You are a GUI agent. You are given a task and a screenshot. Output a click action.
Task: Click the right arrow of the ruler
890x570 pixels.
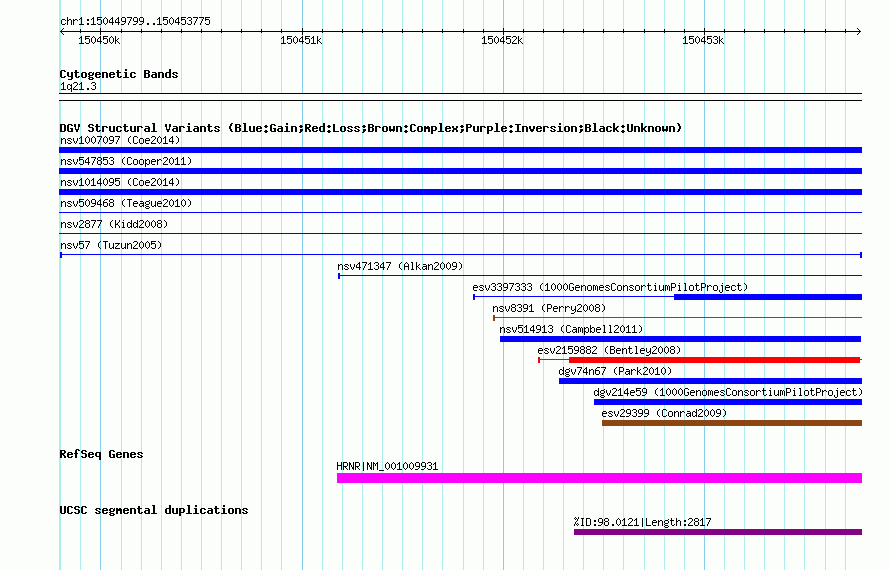pyautogui.click(x=859, y=31)
